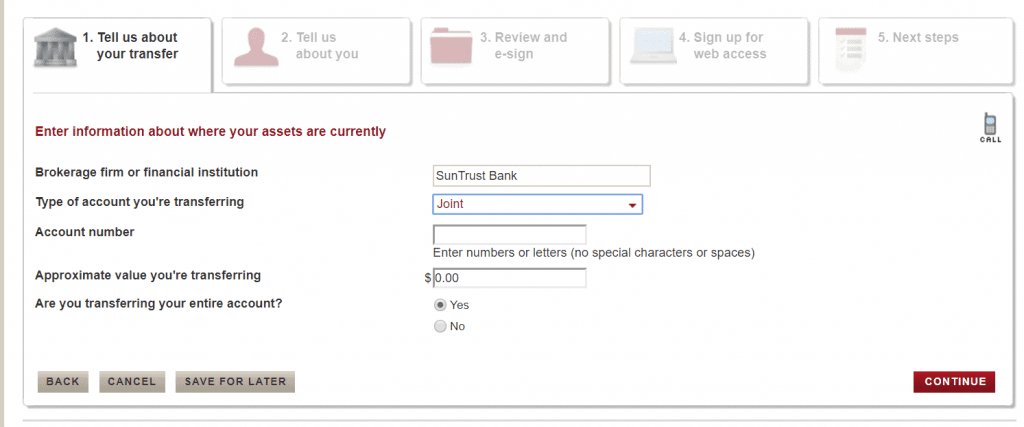1024x427 pixels.
Task: Open the 'Tell us about you' tab
Action: pyautogui.click(x=316, y=51)
